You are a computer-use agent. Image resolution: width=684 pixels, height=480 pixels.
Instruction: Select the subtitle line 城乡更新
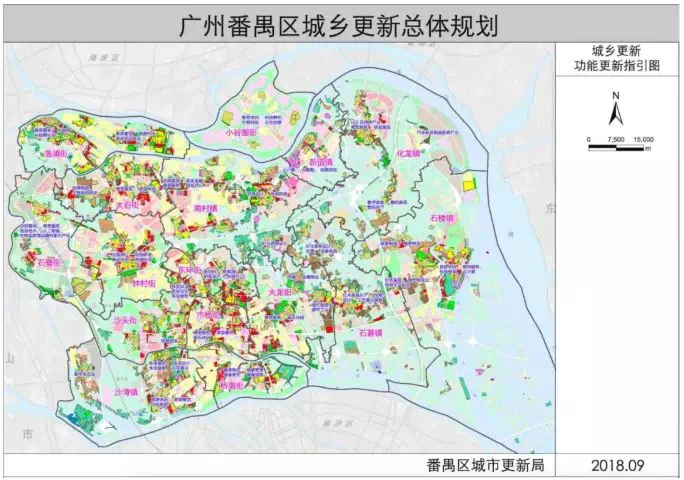tap(616, 51)
